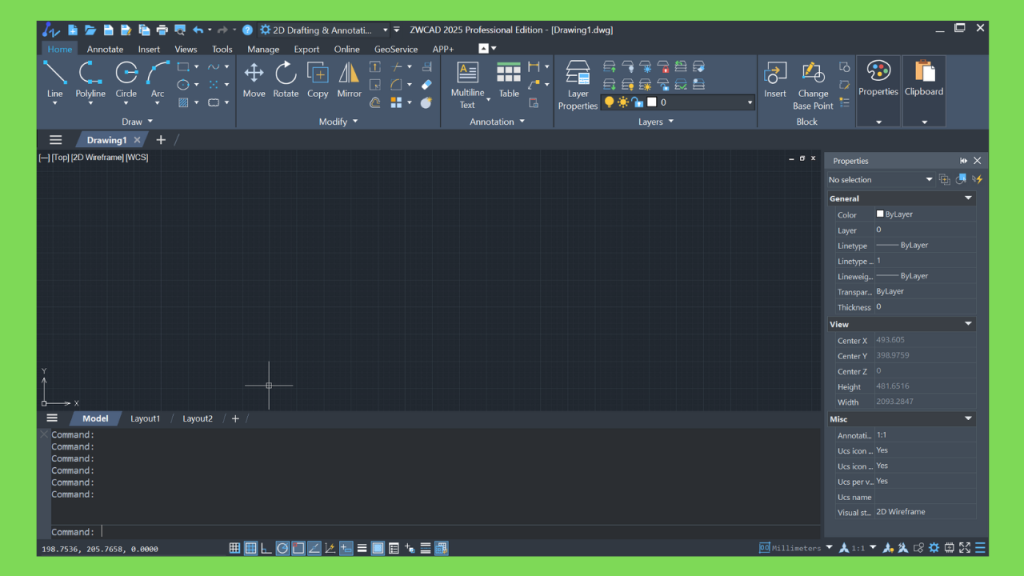This screenshot has width=1024, height=576.
Task: Click the Fillet tool icon
Action: pyautogui.click(x=396, y=84)
